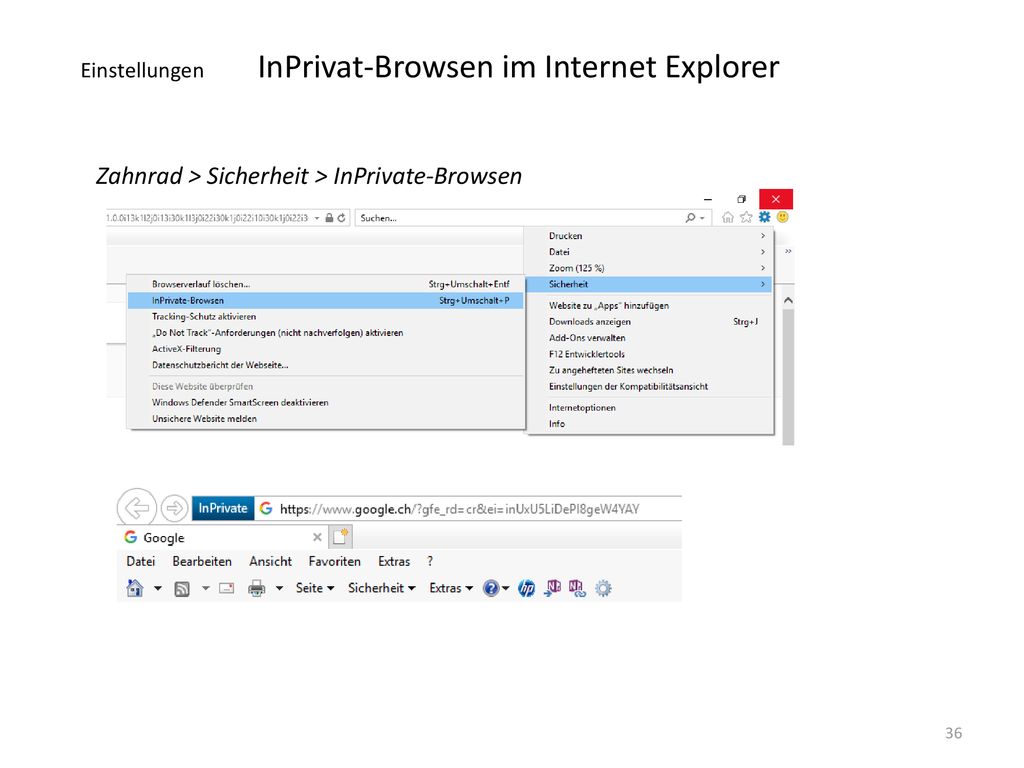1024x768 pixels.
Task: Click the google.ch URL in the address bar
Action: click(x=460, y=509)
